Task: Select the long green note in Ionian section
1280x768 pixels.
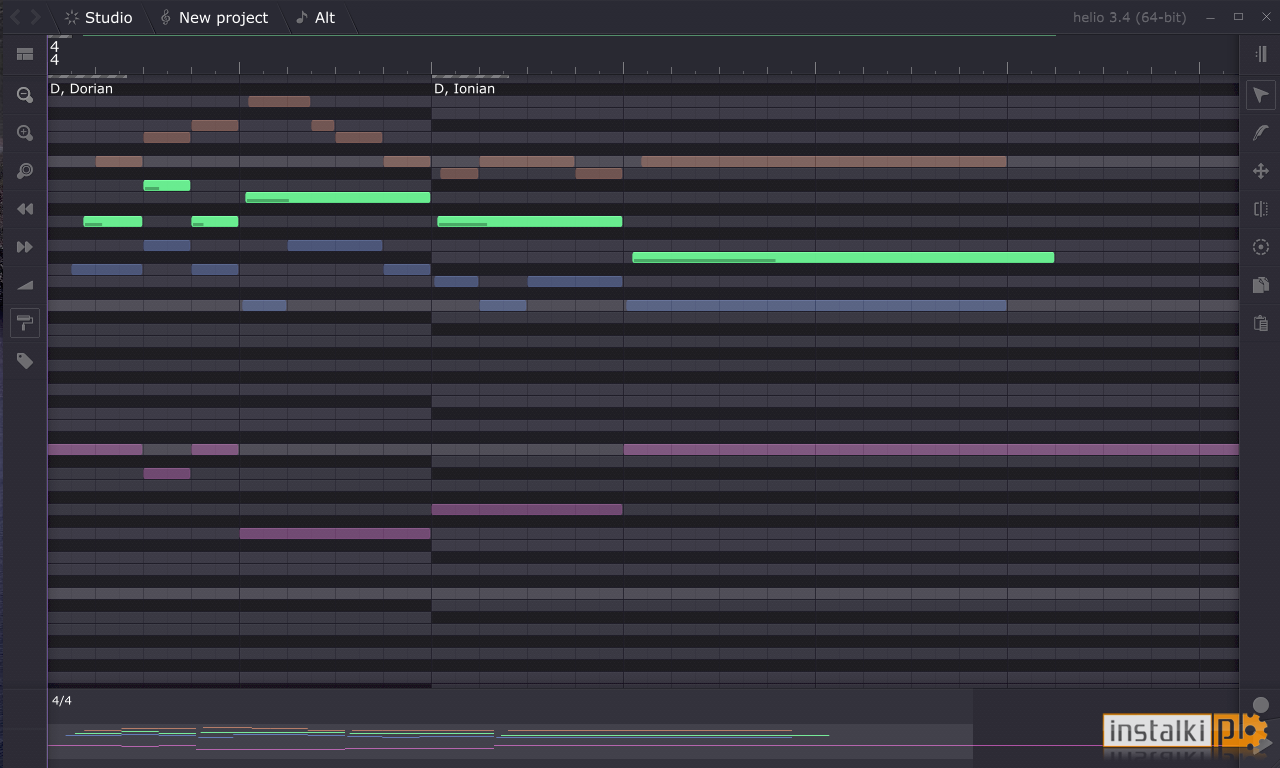Action: point(843,258)
